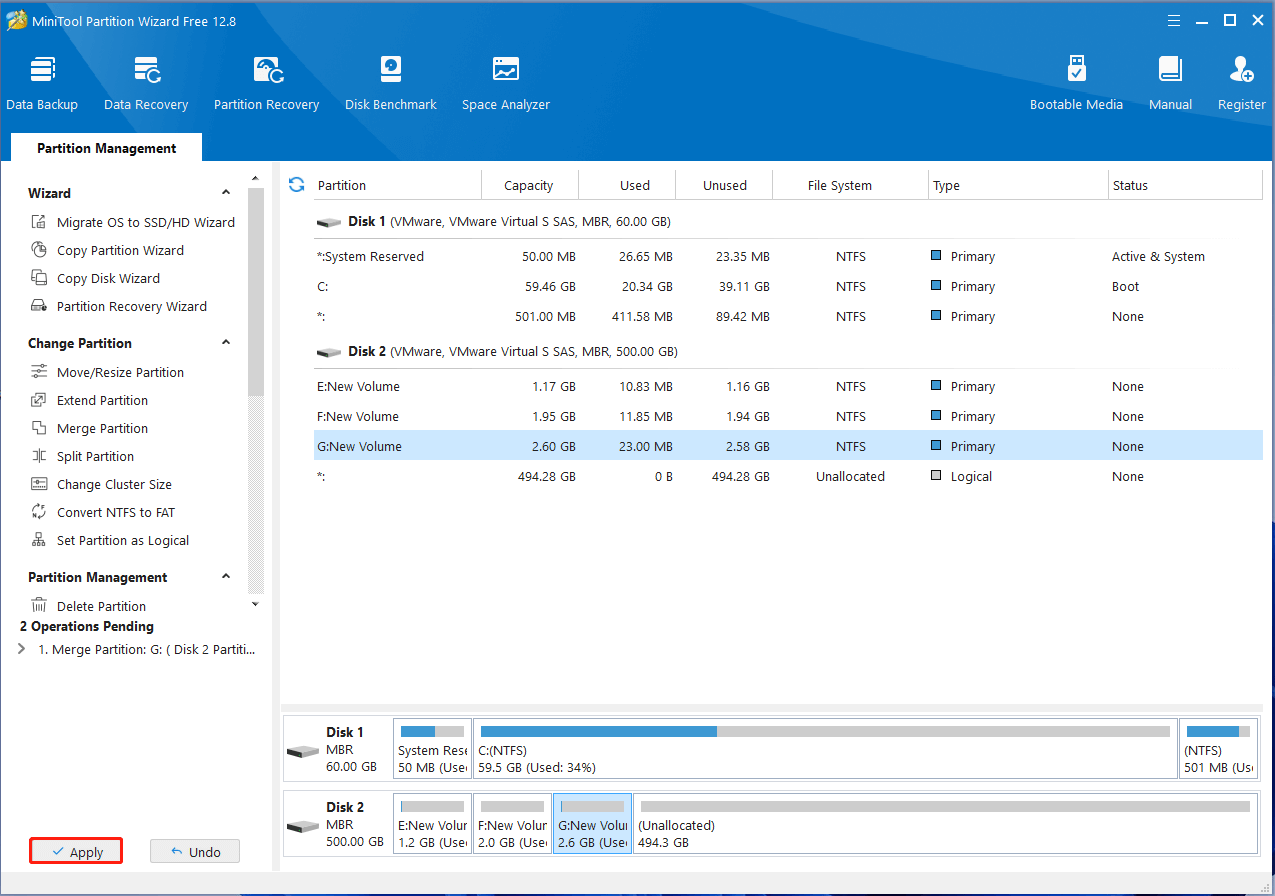This screenshot has width=1275, height=896.
Task: Select G:New Volume block in disk map
Action: (592, 824)
